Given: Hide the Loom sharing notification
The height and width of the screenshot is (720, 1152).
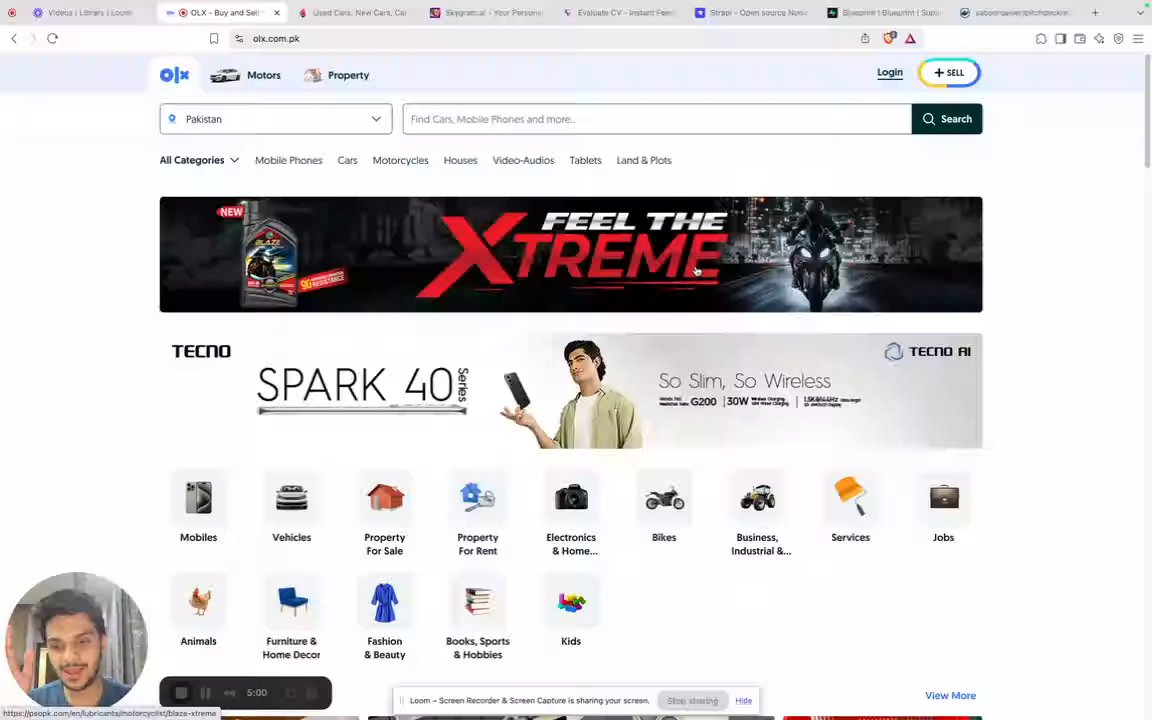Looking at the screenshot, I should pyautogui.click(x=744, y=700).
